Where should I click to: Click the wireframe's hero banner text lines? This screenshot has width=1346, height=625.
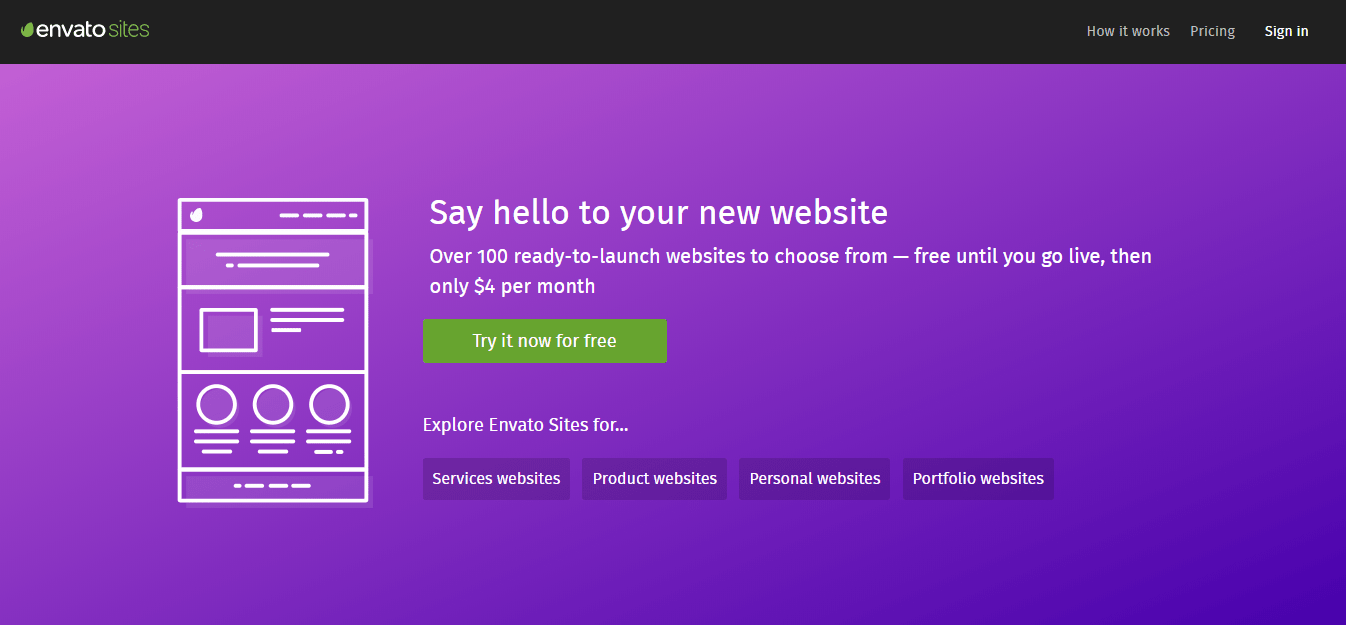(272, 260)
